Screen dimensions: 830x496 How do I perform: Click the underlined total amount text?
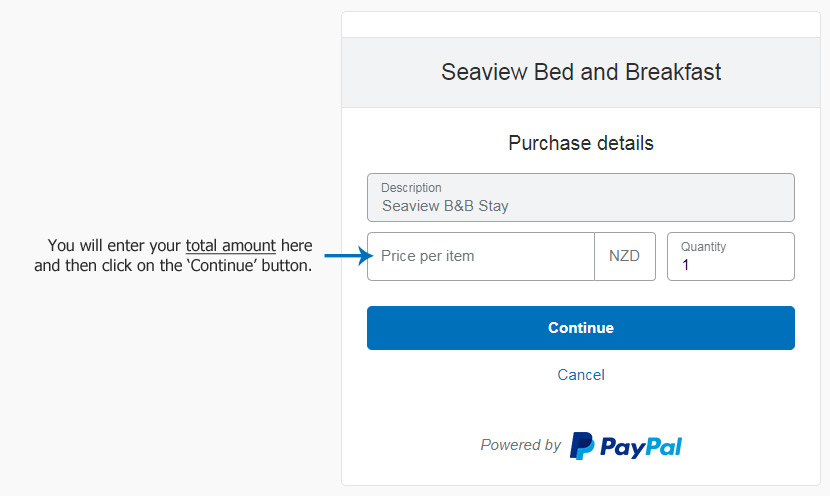click(231, 246)
